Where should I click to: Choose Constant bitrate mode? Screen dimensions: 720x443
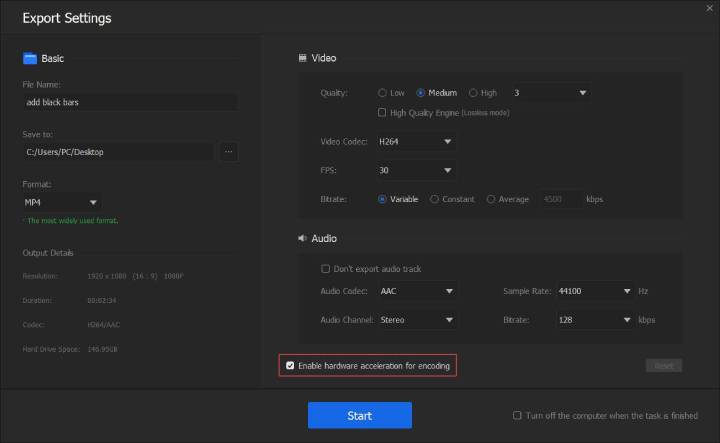(x=434, y=199)
